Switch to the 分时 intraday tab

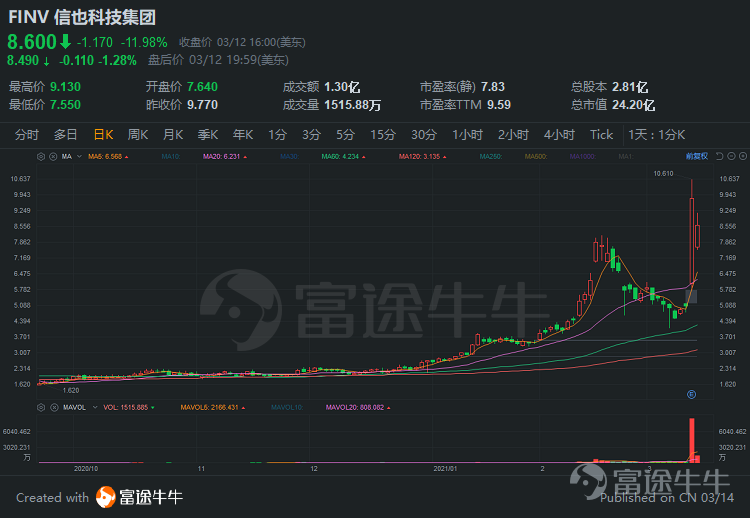pyautogui.click(x=27, y=135)
